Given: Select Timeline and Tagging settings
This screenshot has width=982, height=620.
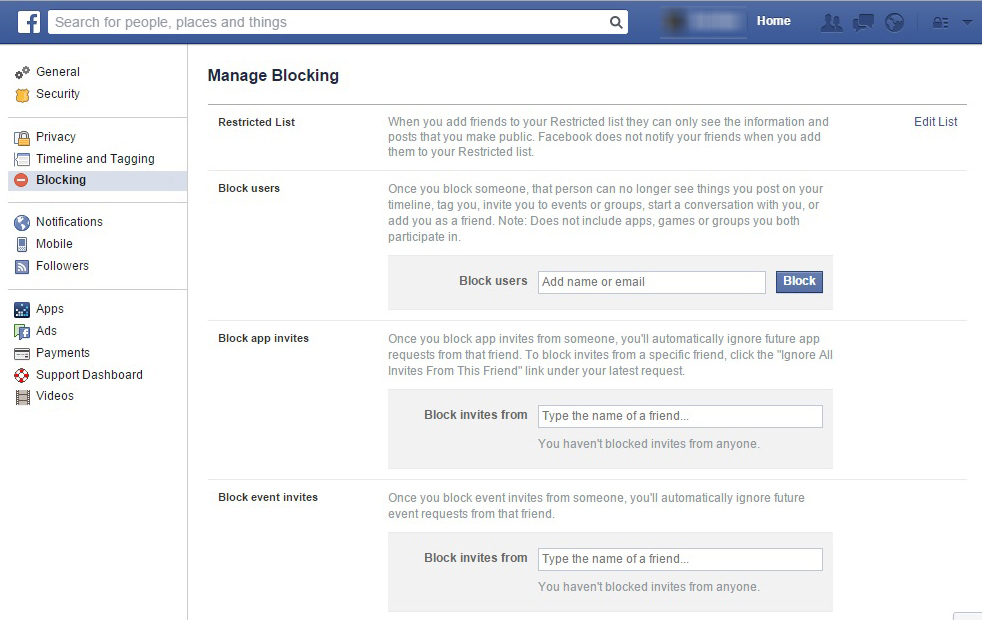Looking at the screenshot, I should (x=95, y=158).
